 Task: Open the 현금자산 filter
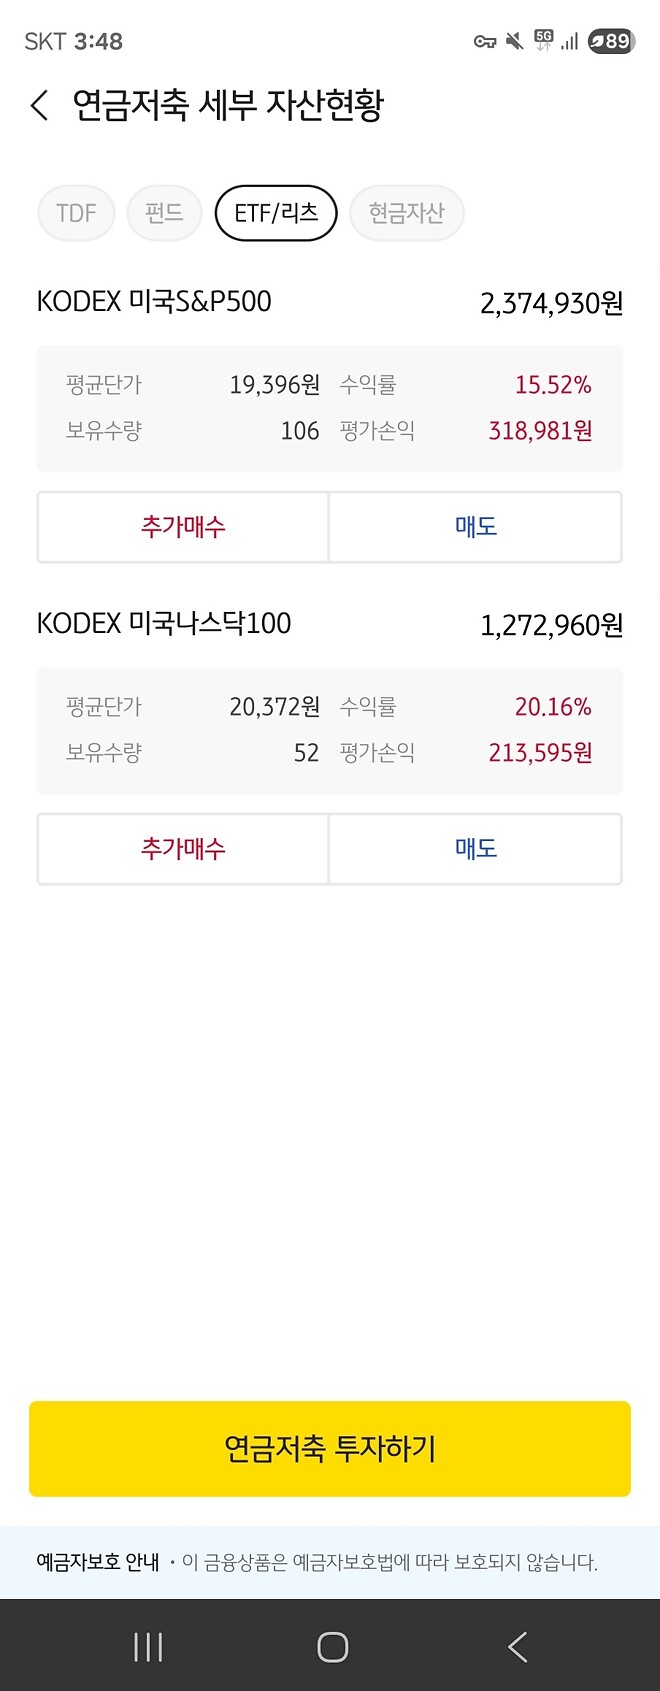click(406, 213)
